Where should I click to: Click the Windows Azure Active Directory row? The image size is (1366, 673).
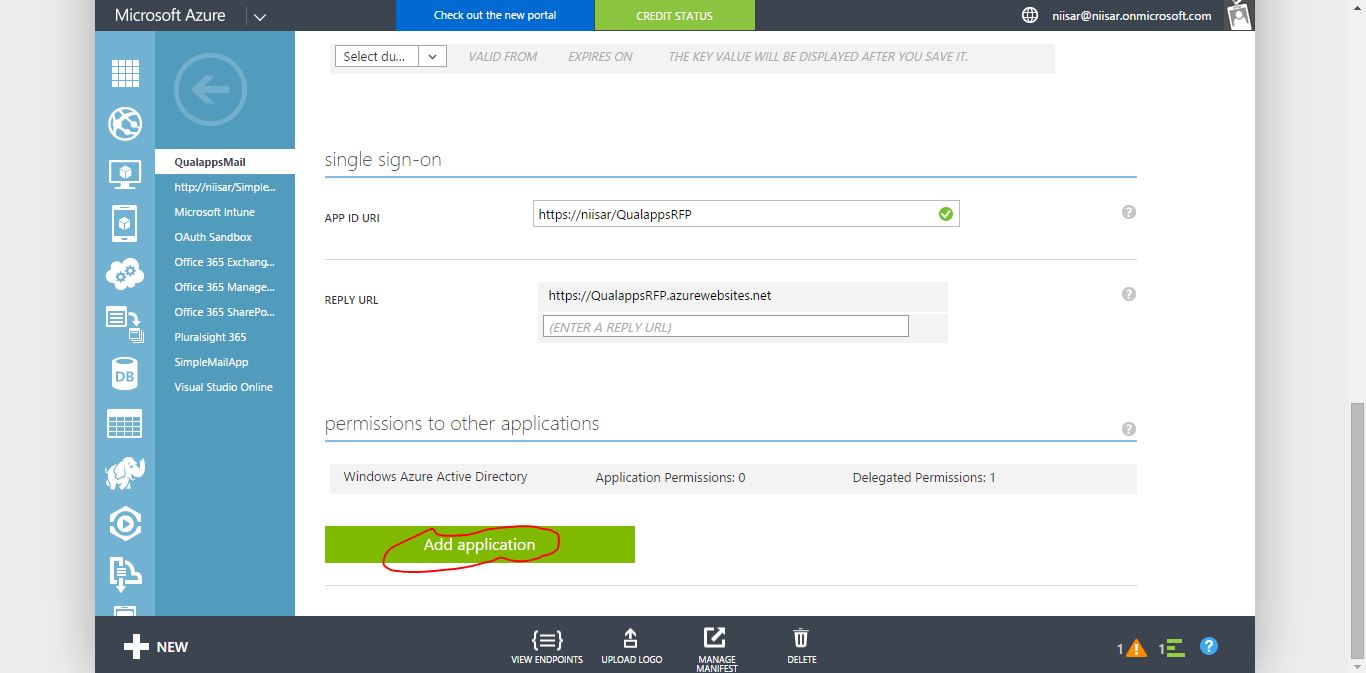(733, 478)
